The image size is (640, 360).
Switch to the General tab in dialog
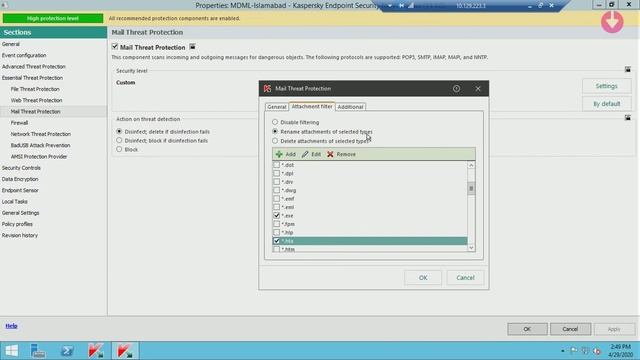276,107
